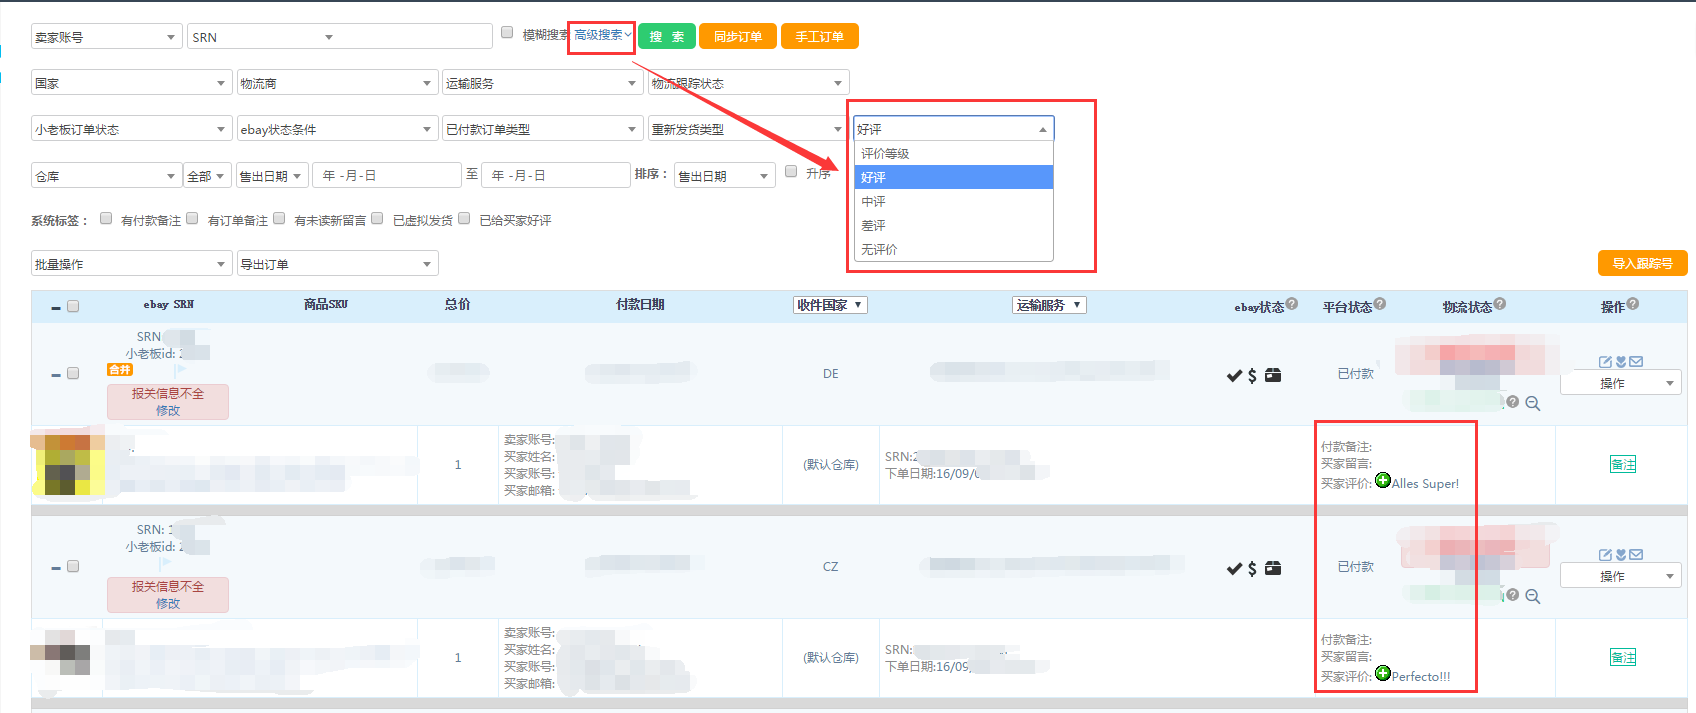
Task: Click help icon next to 物流状态 header
Action: pyautogui.click(x=1500, y=304)
